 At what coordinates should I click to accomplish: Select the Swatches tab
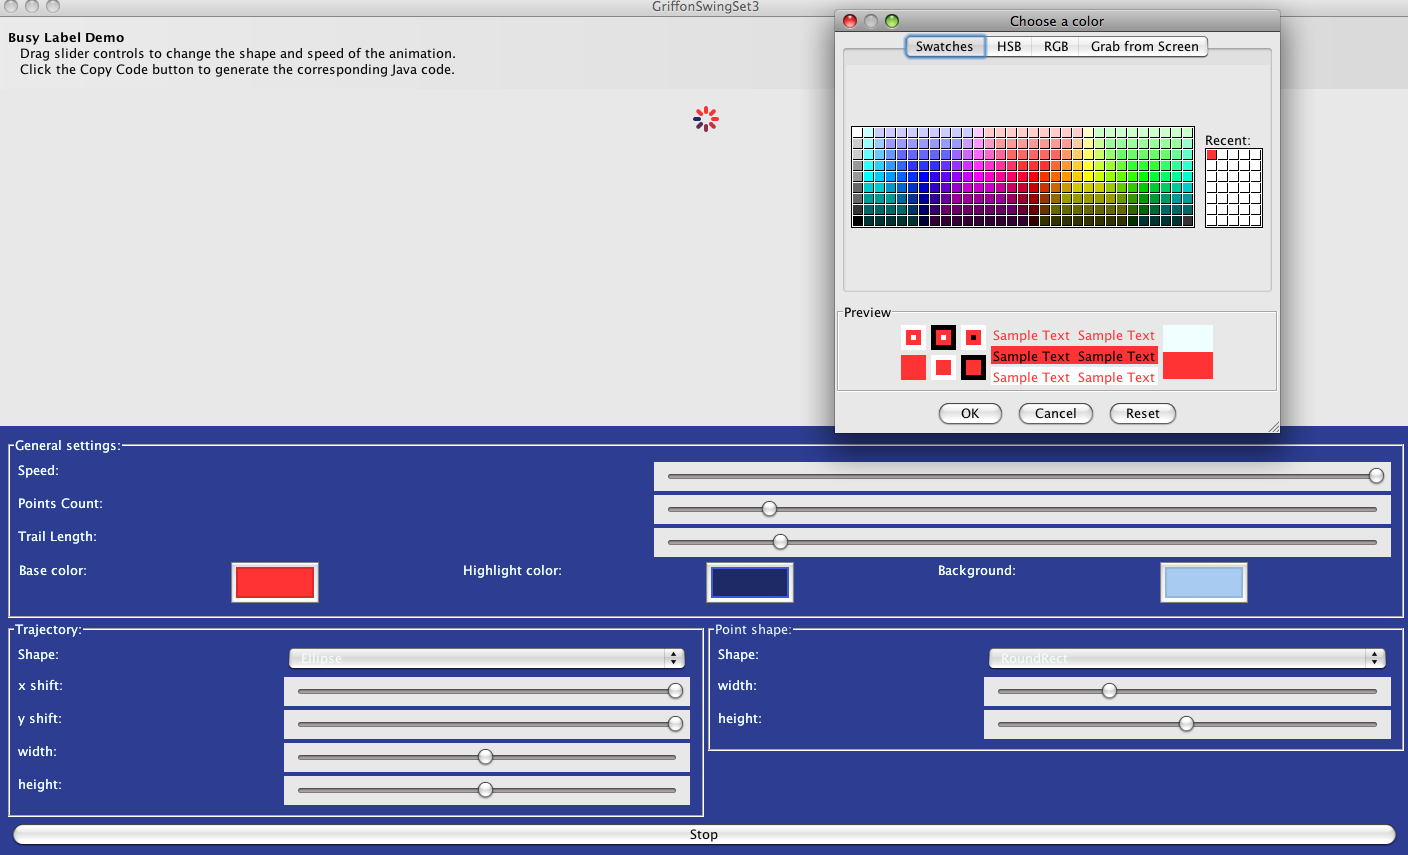[944, 47]
